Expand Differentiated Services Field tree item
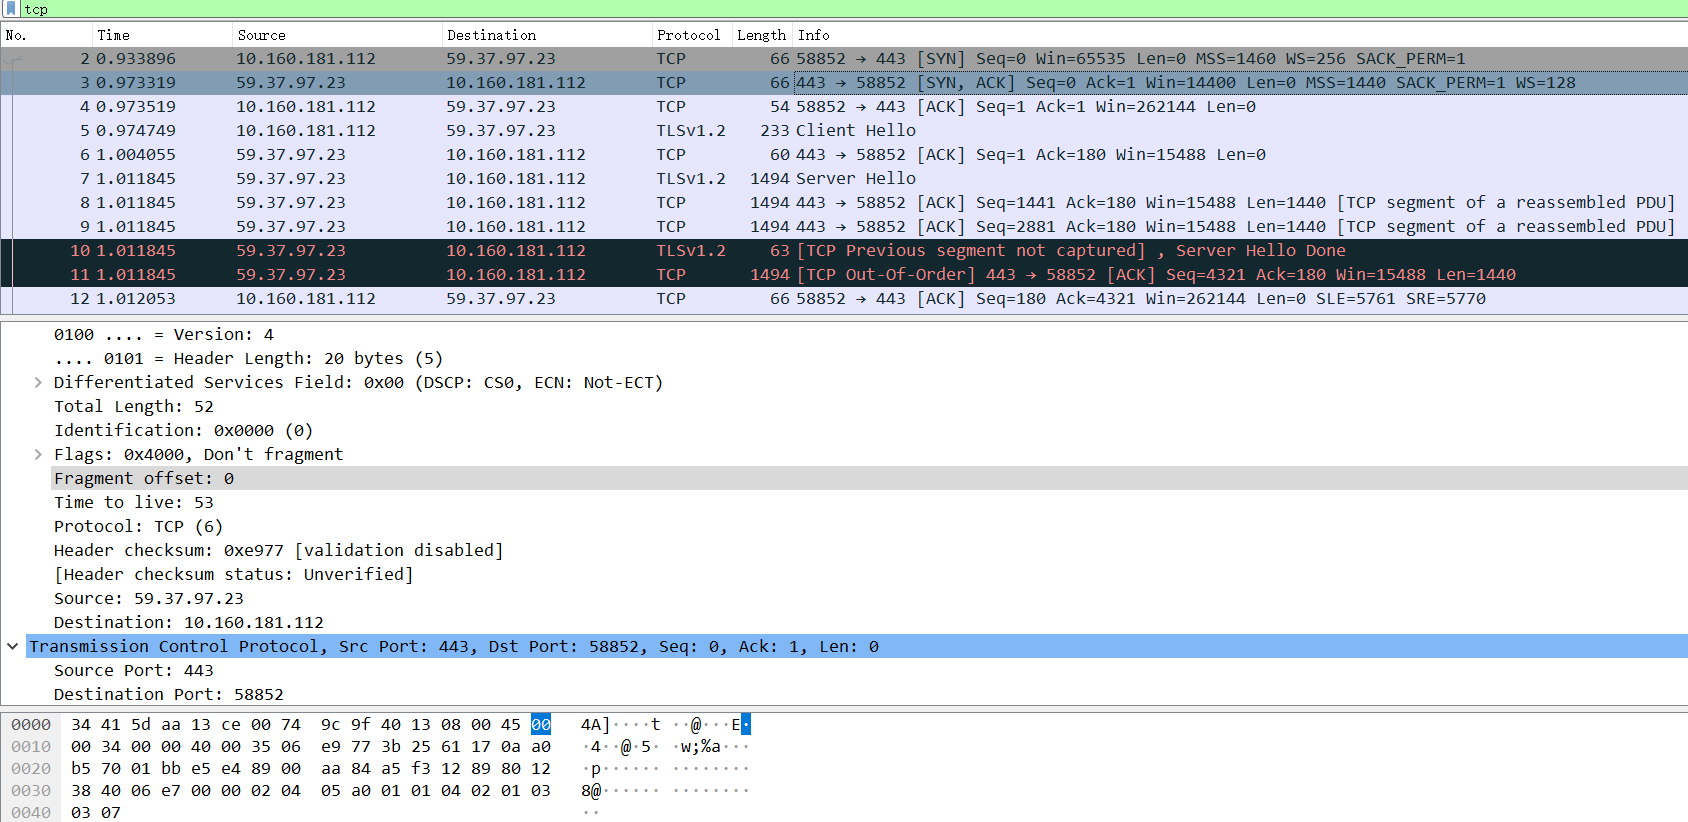1688x822 pixels. tap(38, 383)
